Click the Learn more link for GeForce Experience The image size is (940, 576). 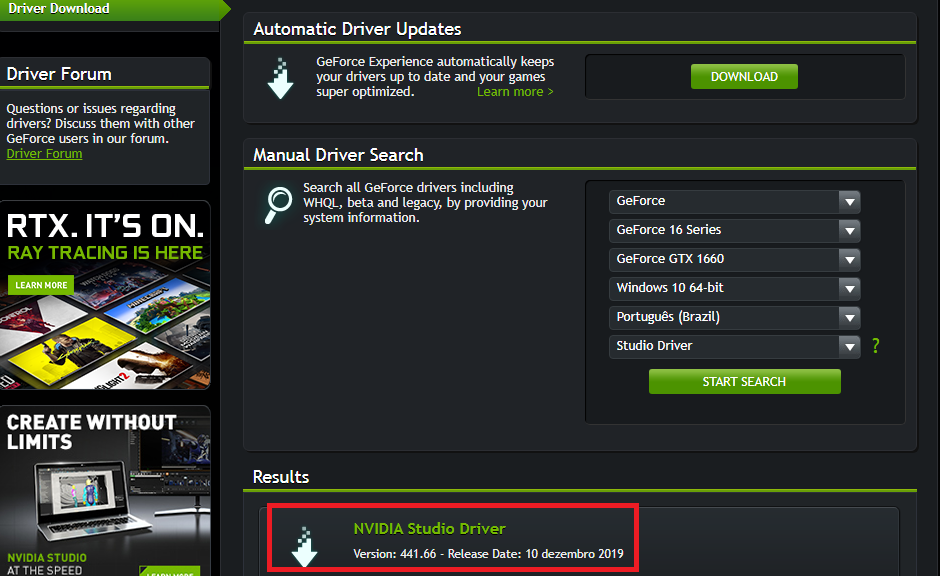(515, 92)
